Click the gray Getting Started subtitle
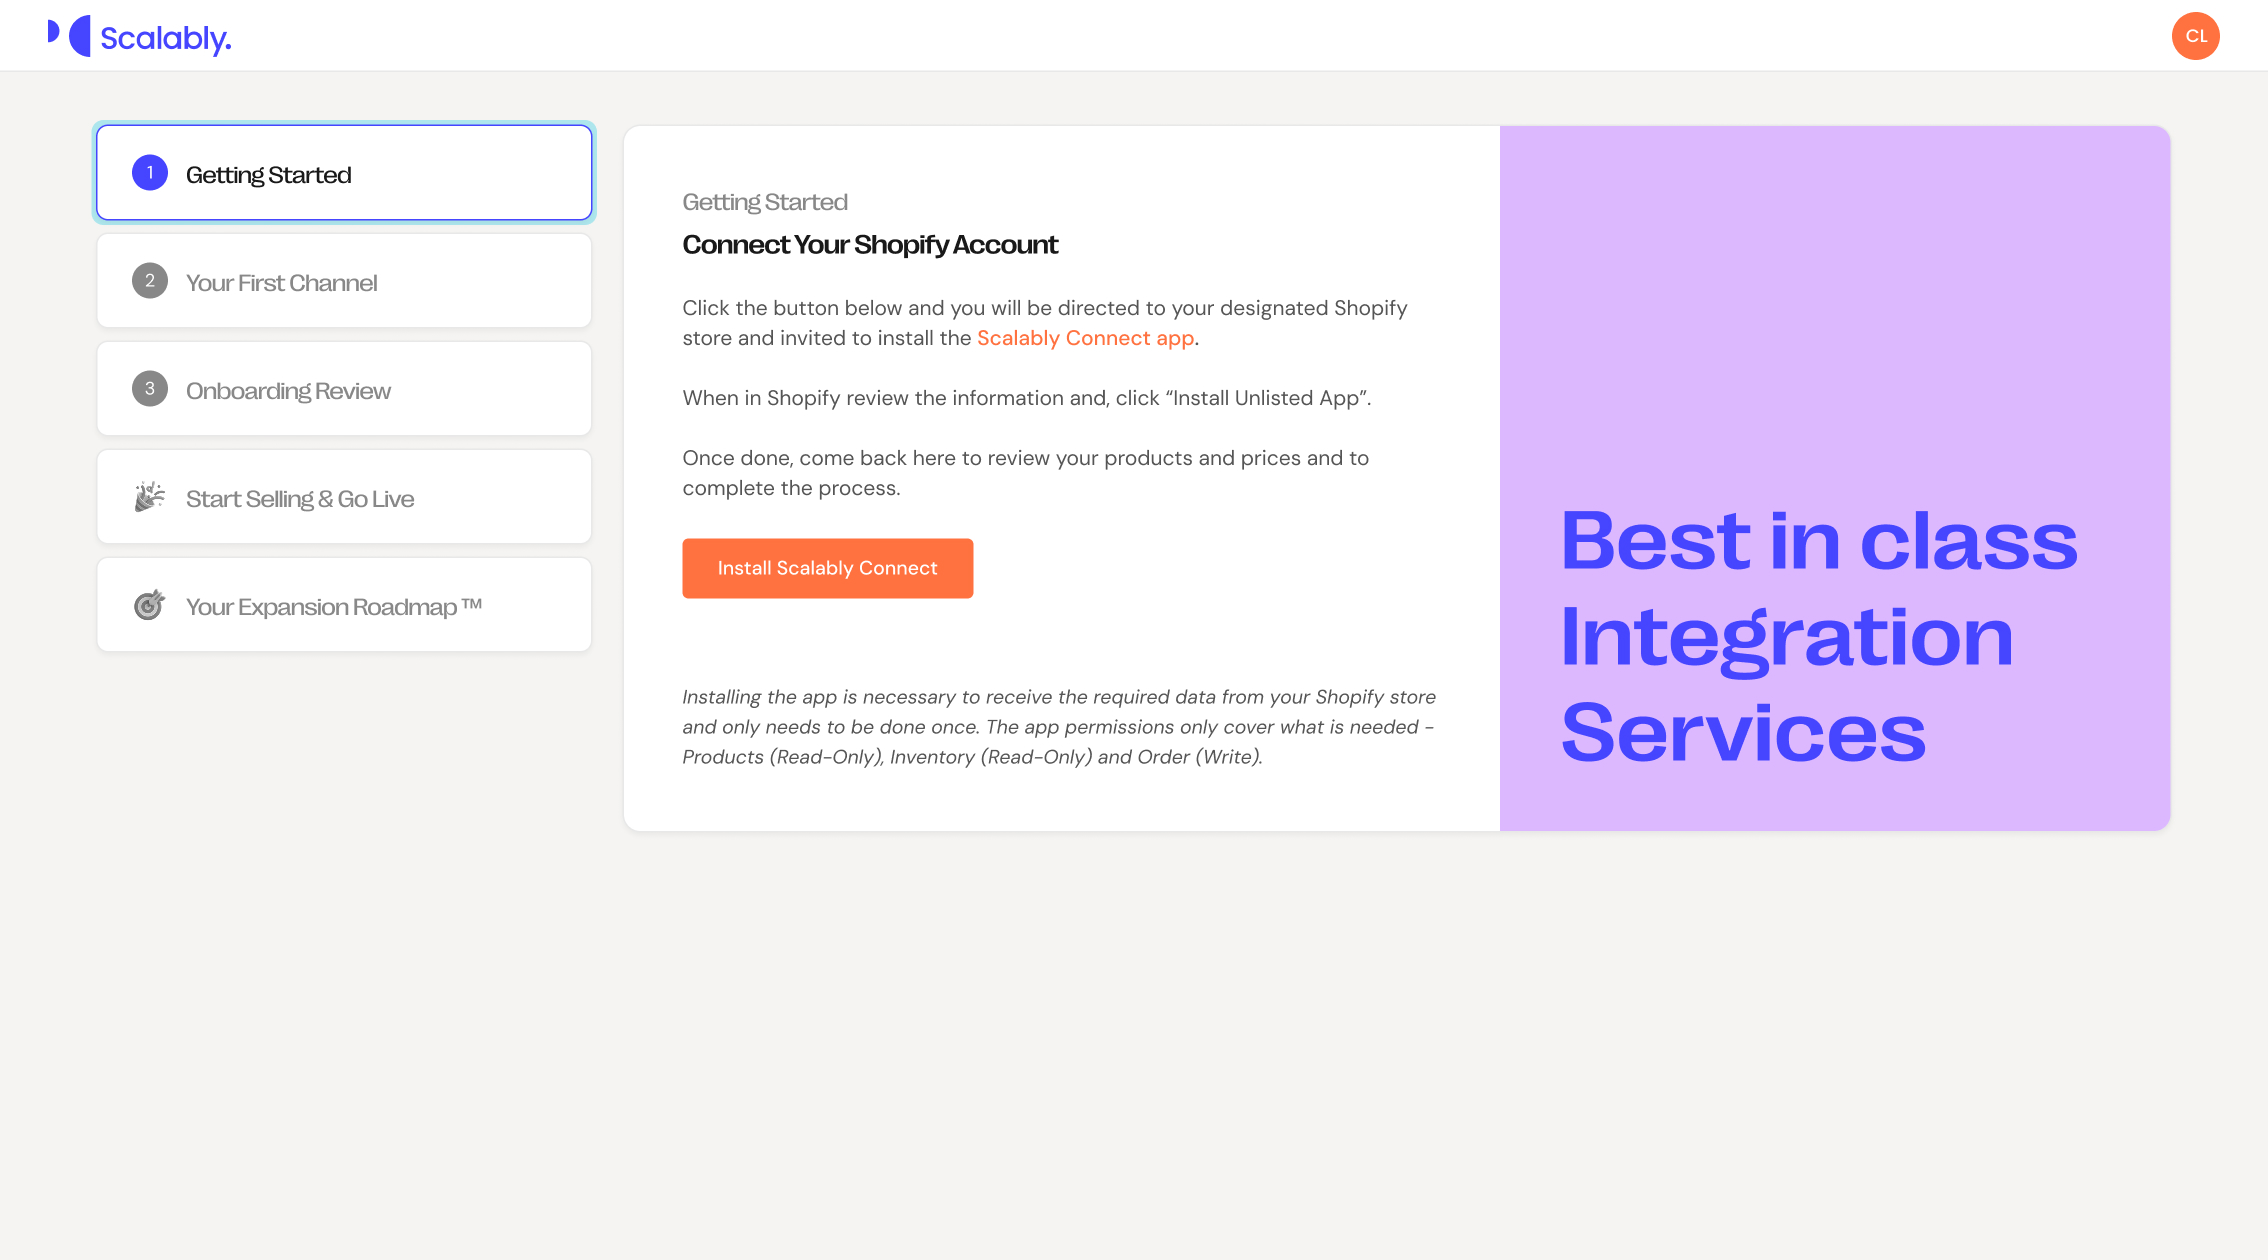The image size is (2268, 1260). click(765, 202)
